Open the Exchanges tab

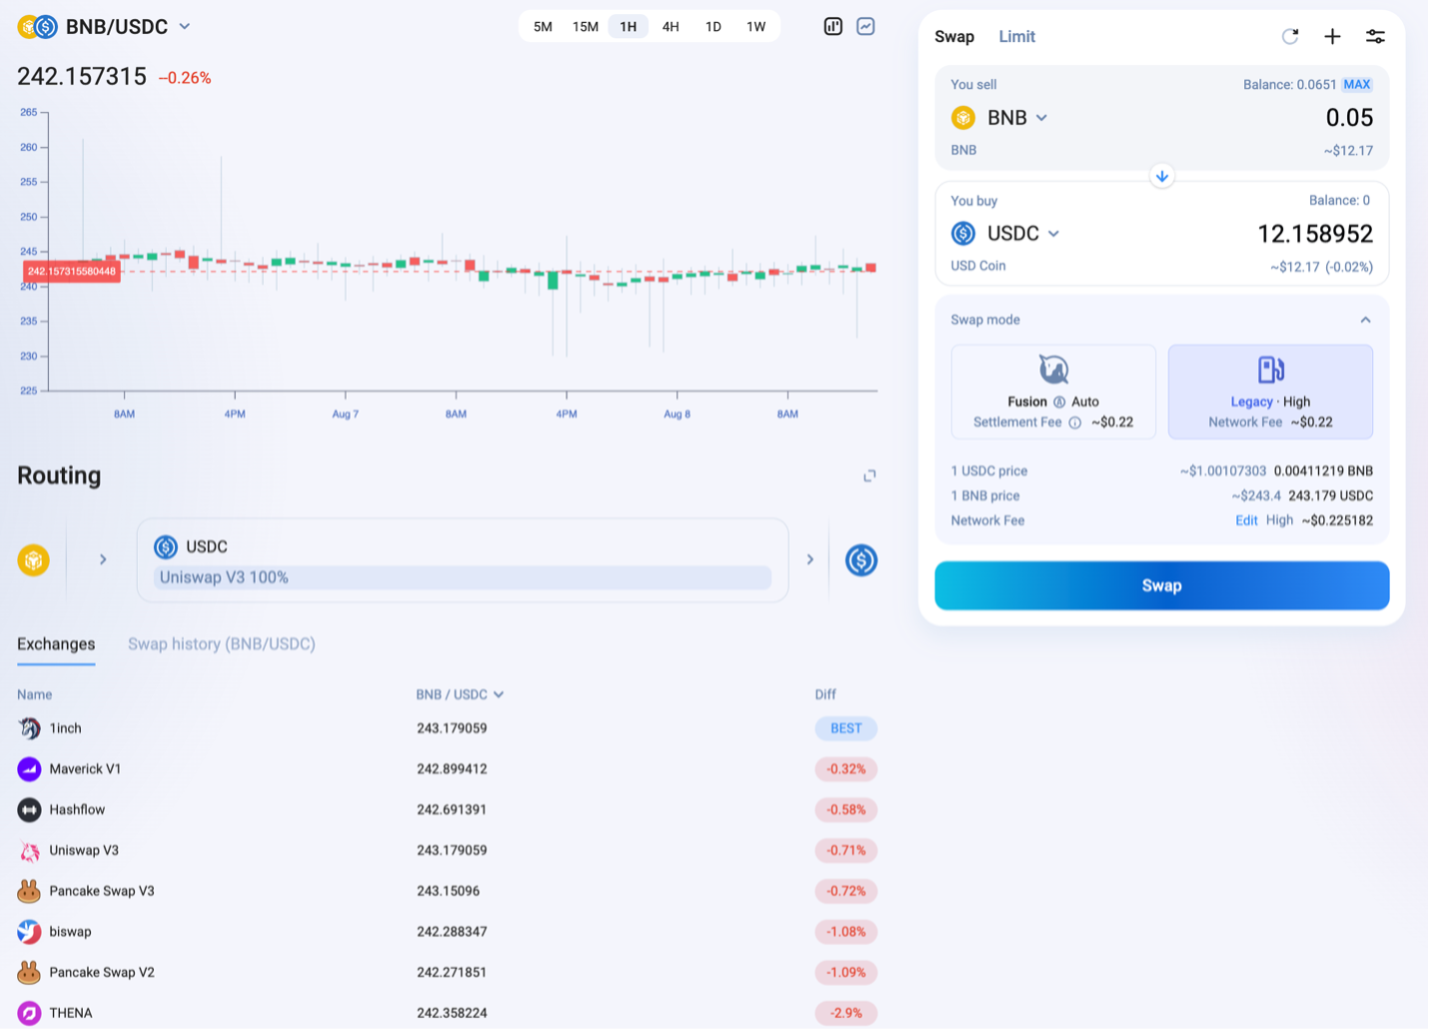[56, 645]
